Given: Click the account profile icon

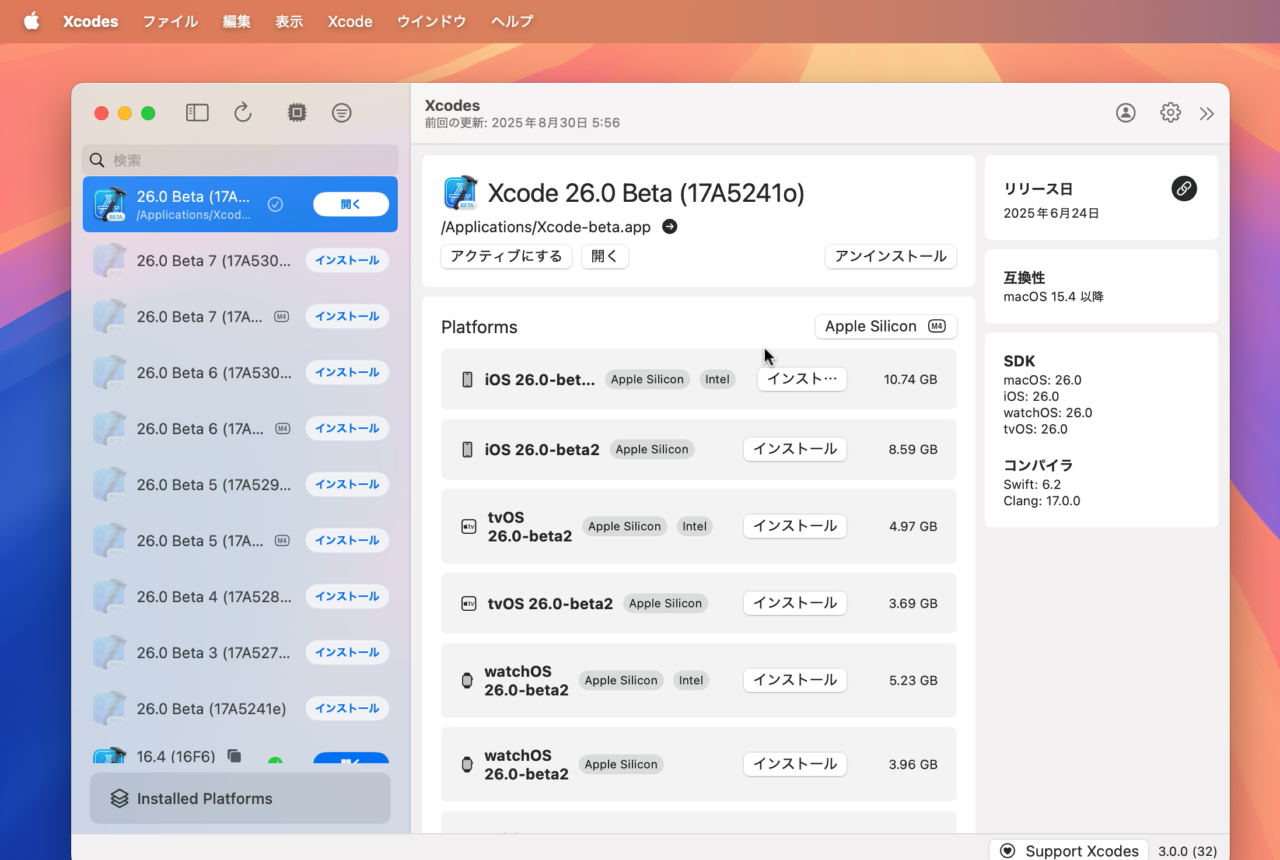Looking at the screenshot, I should click(x=1125, y=112).
